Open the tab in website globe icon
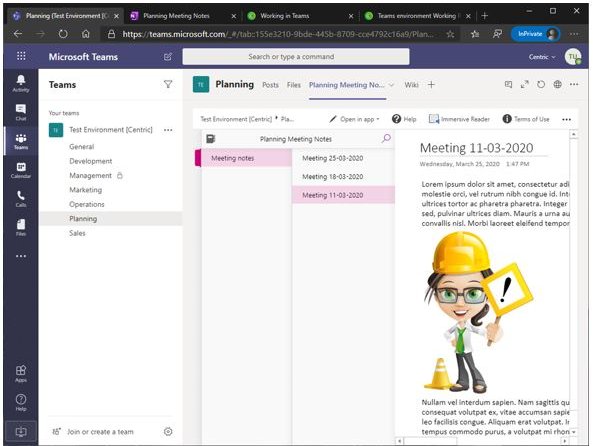Viewport: 593px width, 446px height. click(x=557, y=84)
